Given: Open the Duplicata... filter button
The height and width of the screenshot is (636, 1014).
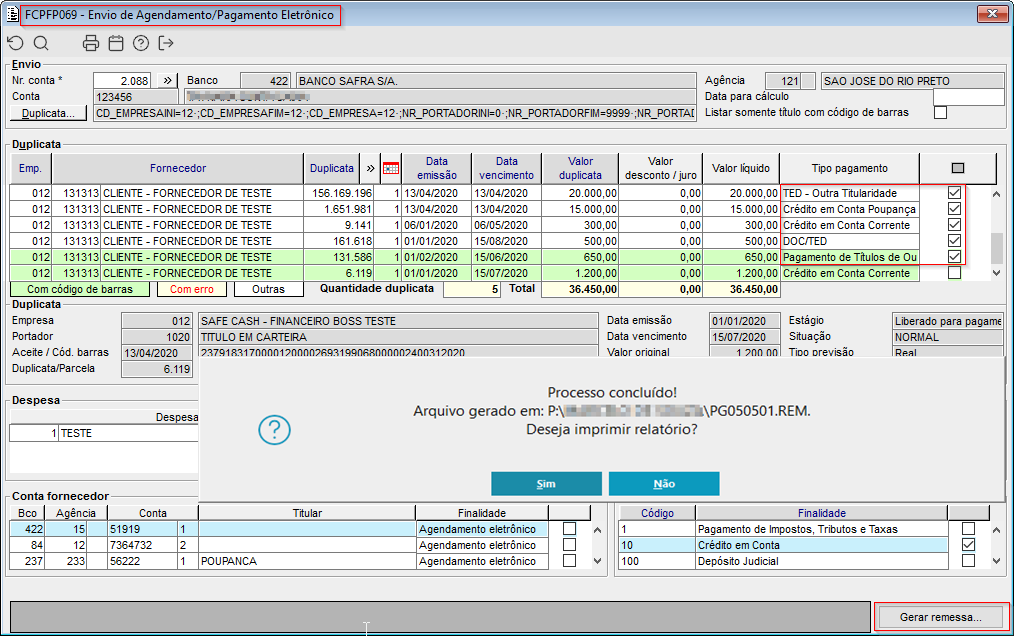Looking at the screenshot, I should 49,113.
